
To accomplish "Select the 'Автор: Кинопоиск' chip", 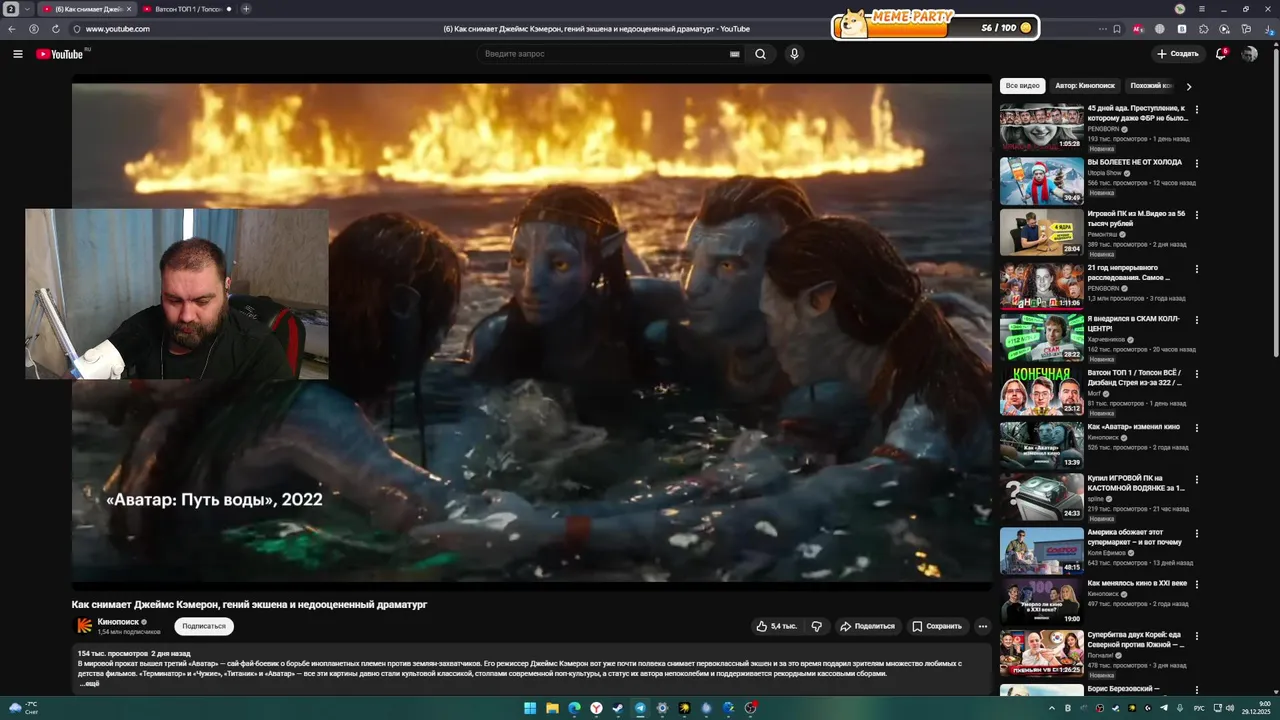I will [x=1085, y=86].
